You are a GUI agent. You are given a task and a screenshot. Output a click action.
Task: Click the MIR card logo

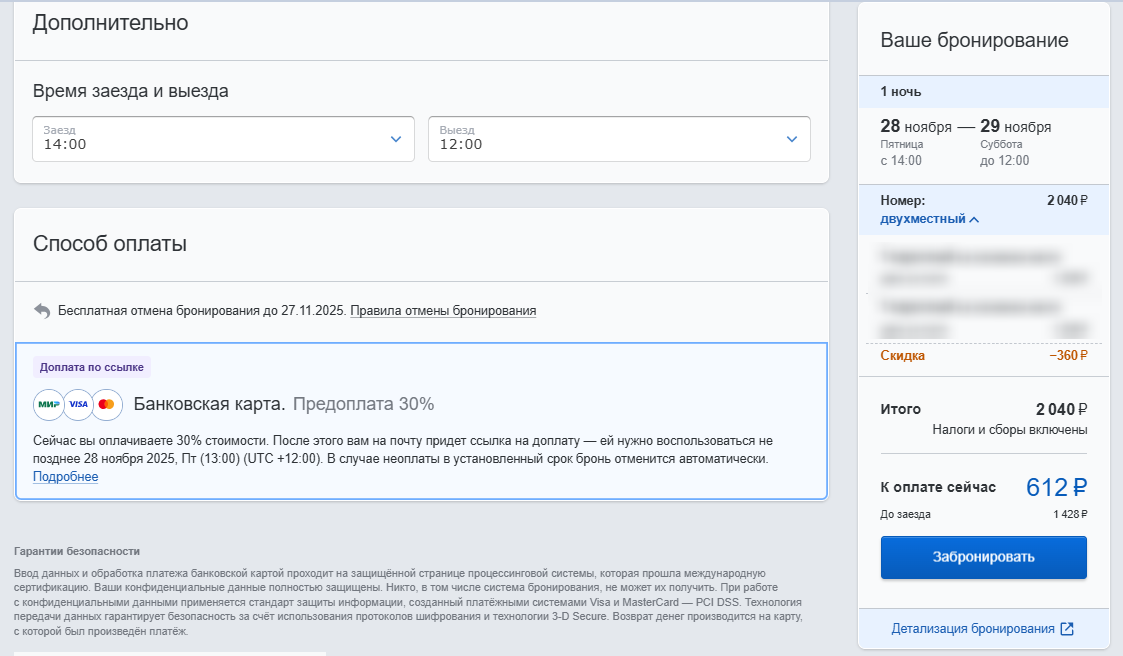coord(48,405)
